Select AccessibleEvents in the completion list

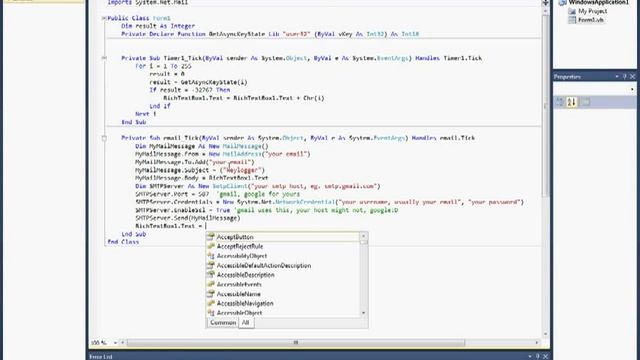coord(283,284)
